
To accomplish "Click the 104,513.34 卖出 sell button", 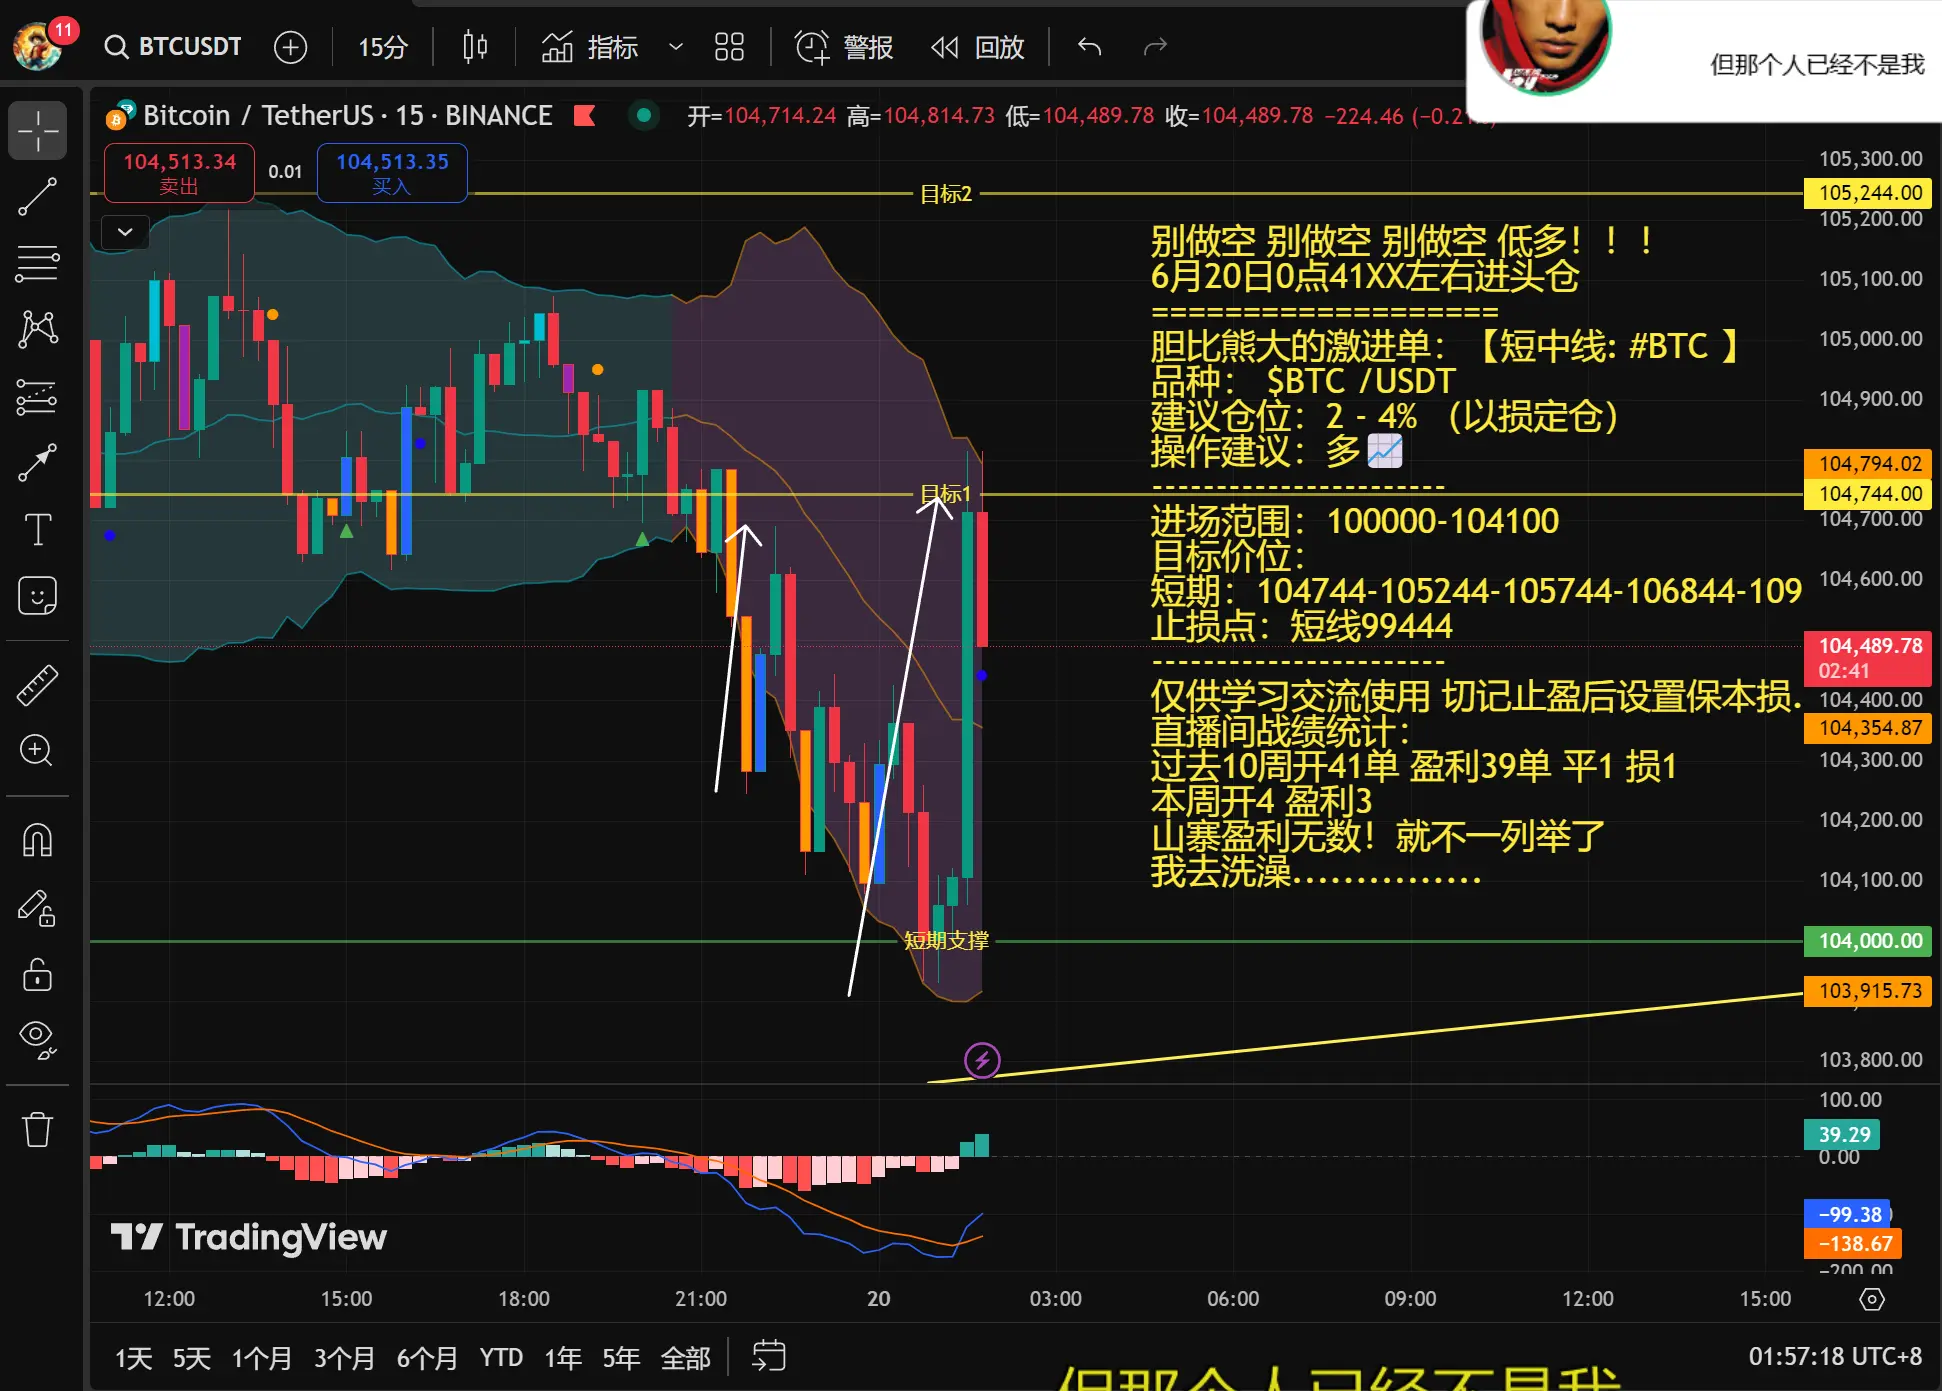I will click(x=179, y=173).
